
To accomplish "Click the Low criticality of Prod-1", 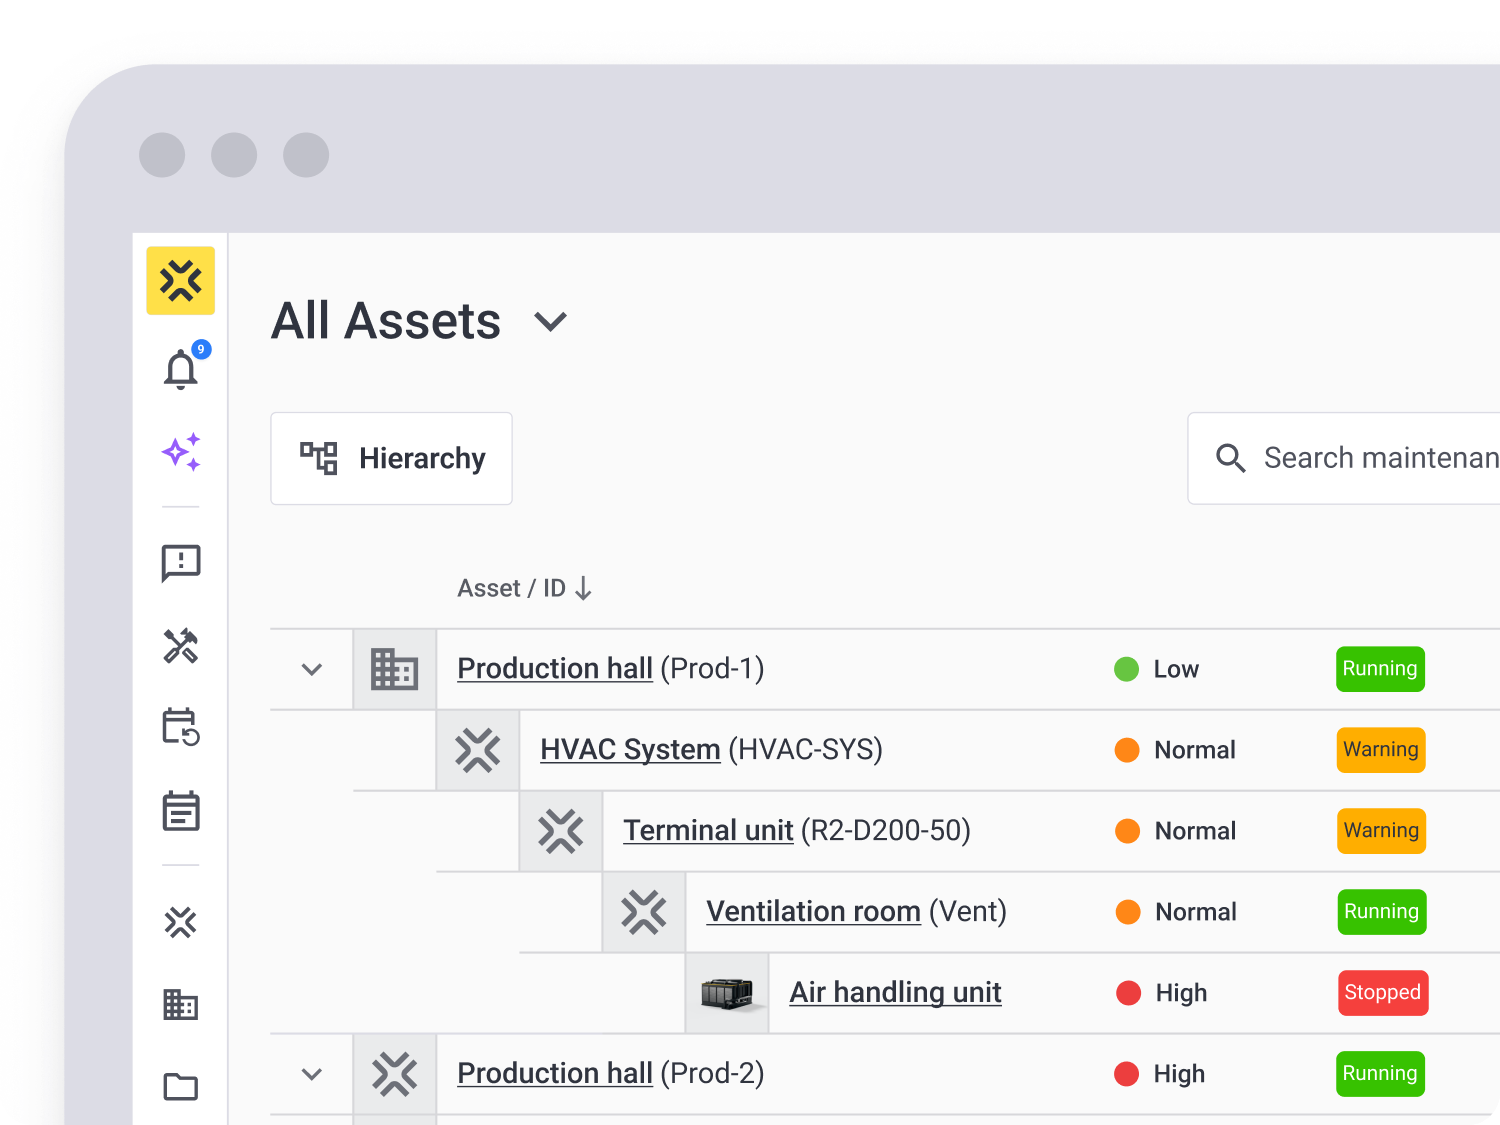I will 1157,669.
